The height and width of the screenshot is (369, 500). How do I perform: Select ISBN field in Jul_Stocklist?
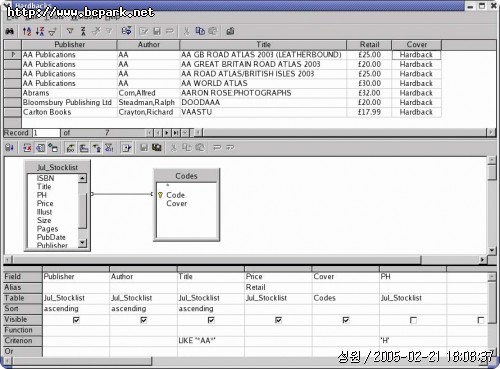click(x=45, y=178)
